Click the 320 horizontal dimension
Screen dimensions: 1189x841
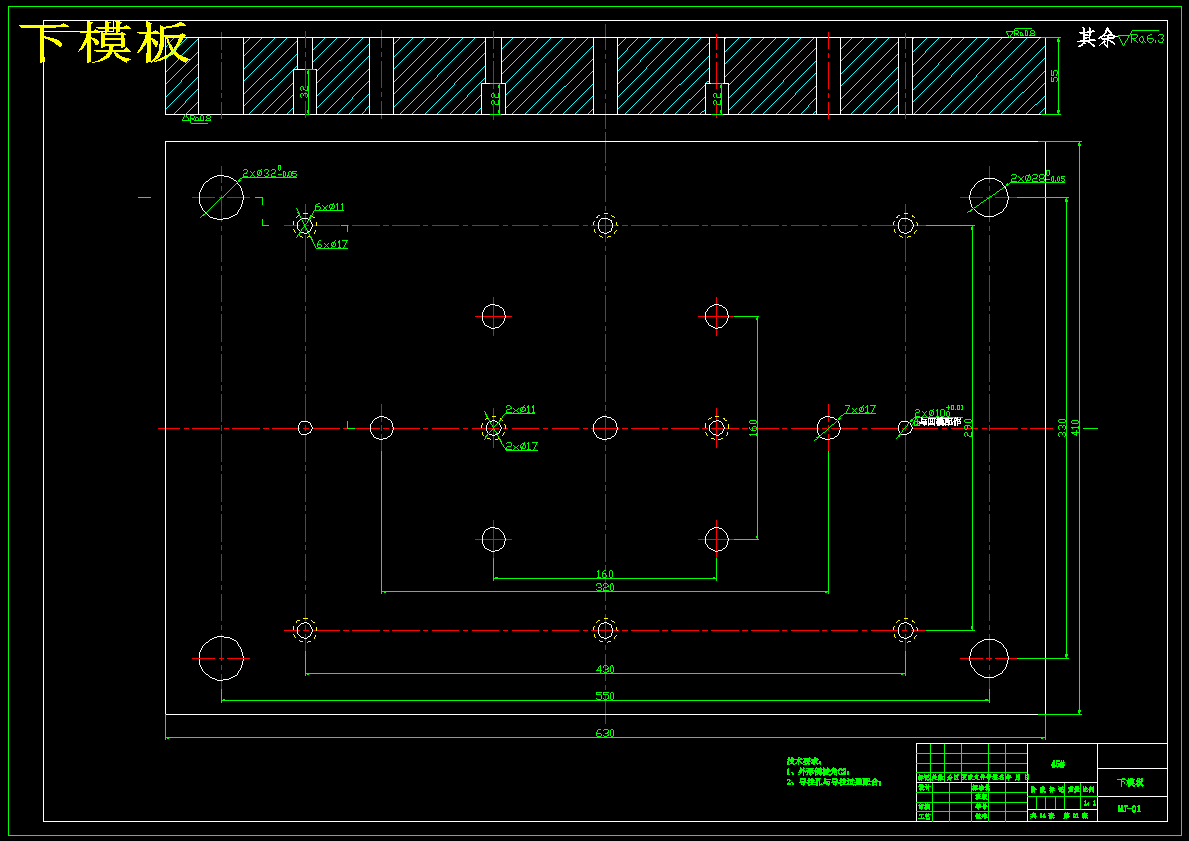tap(605, 587)
